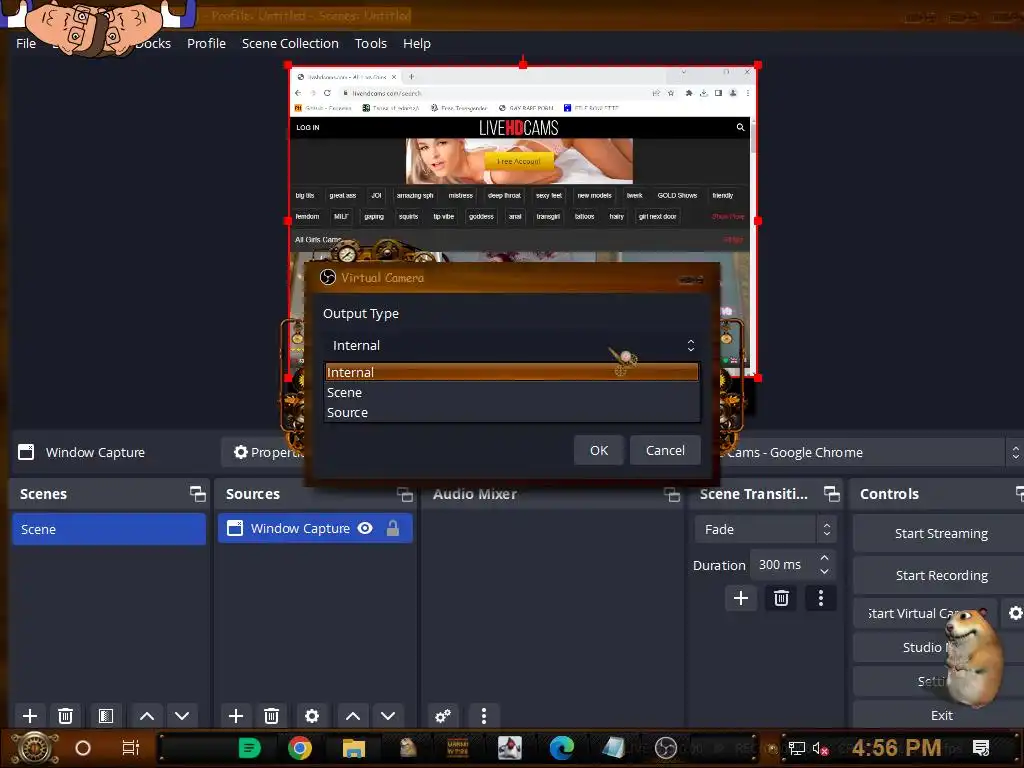The image size is (1024, 768).
Task: Toggle muted volume icon in system tray
Action: (x=820, y=748)
